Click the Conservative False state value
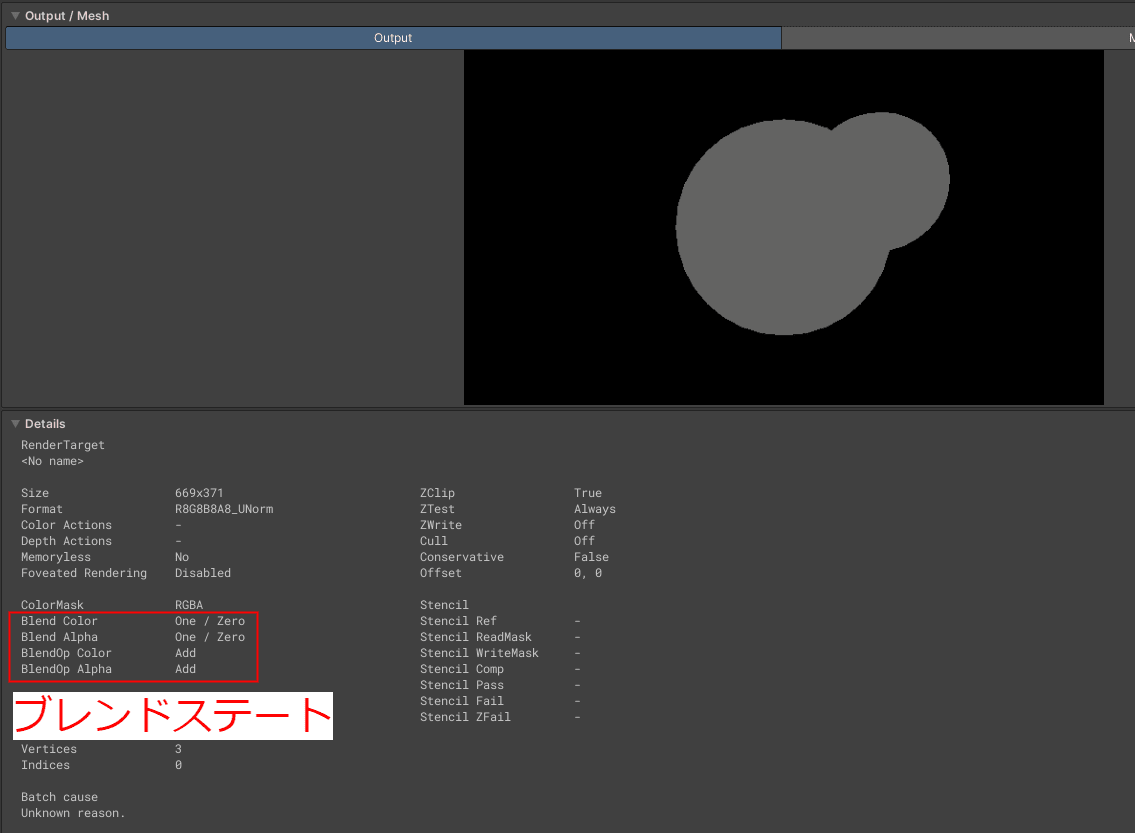 coord(591,556)
